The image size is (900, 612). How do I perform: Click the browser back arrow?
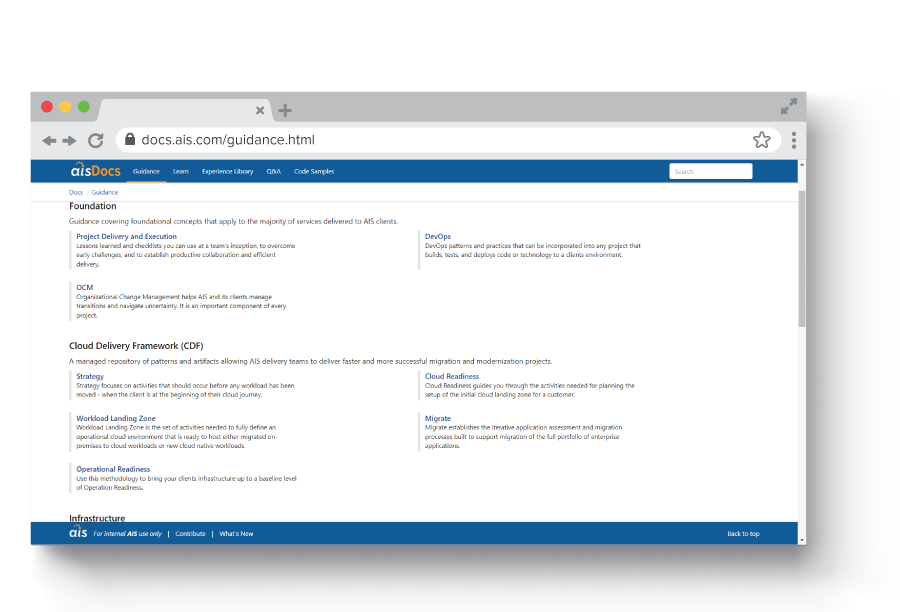(x=49, y=141)
